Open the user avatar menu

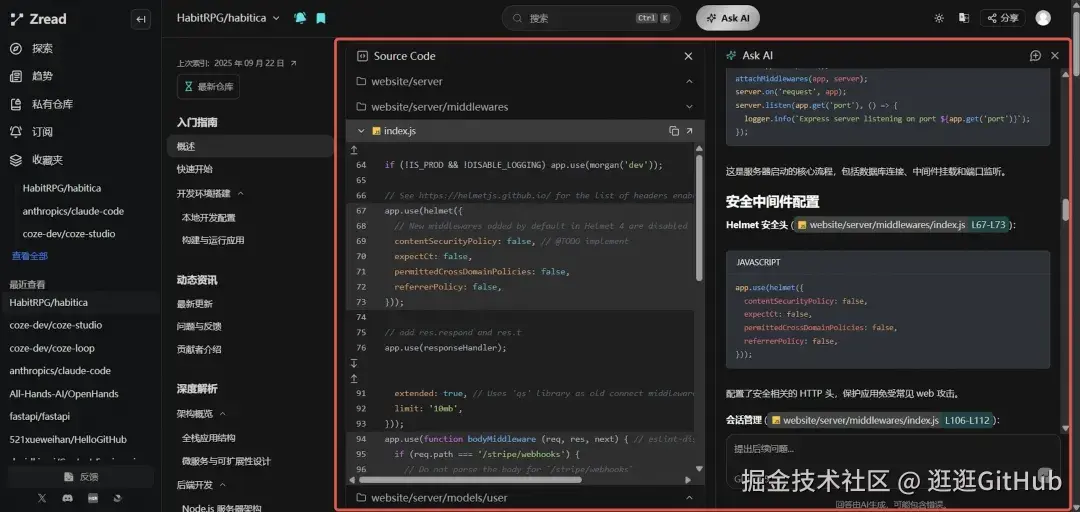1043,19
